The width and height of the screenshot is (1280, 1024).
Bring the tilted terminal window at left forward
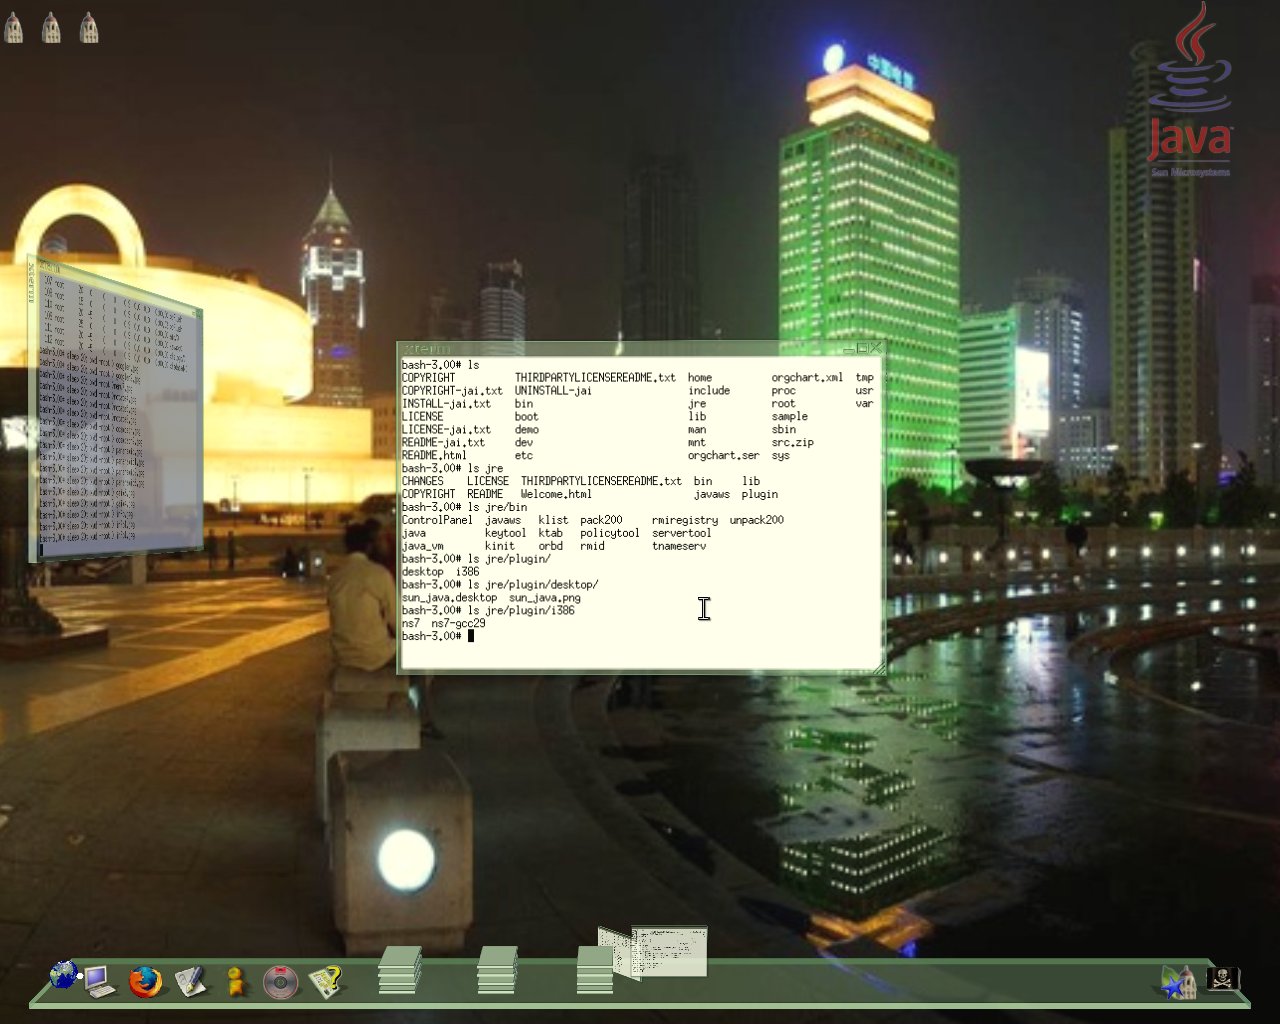(115, 410)
